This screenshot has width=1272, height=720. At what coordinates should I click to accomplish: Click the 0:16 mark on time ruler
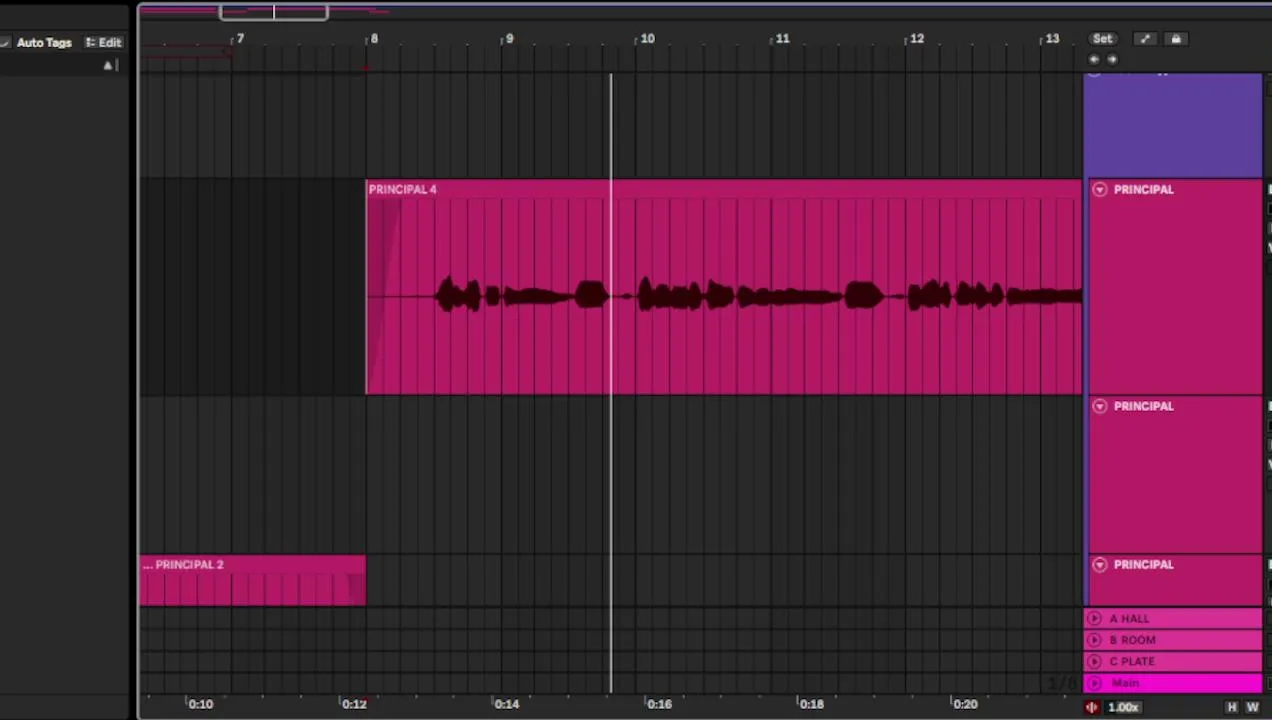pos(659,704)
